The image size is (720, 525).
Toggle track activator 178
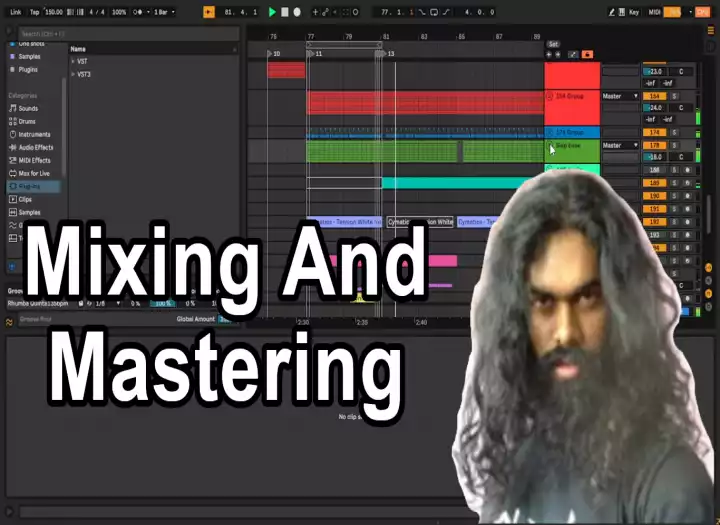654,145
